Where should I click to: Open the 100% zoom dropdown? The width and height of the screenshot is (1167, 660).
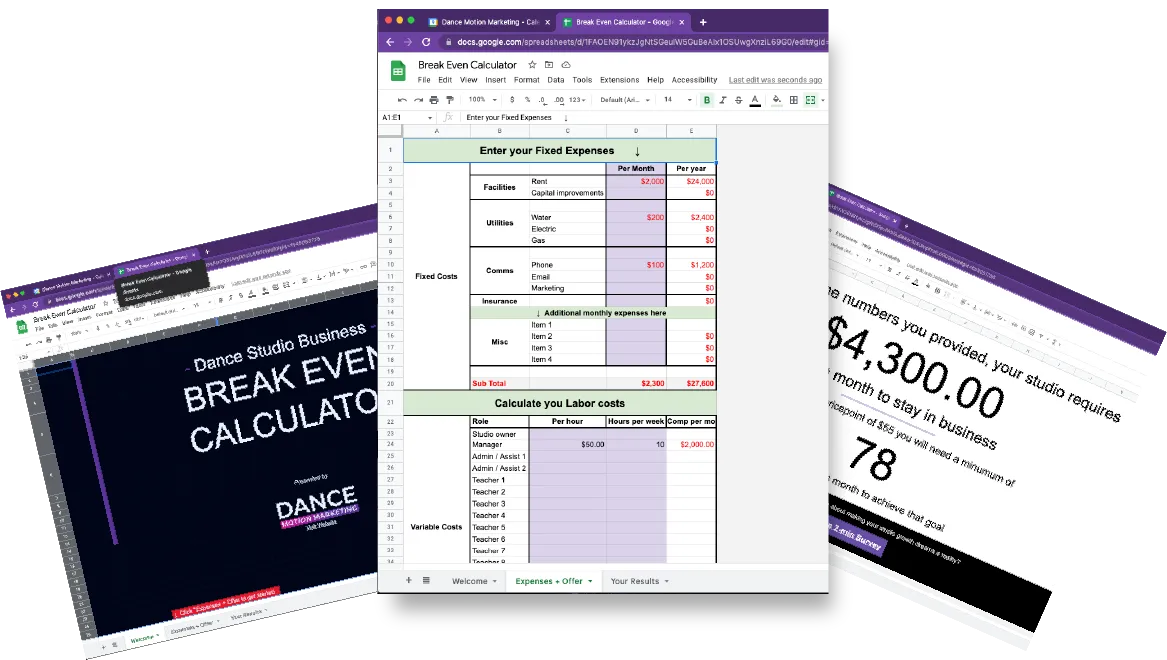point(482,100)
